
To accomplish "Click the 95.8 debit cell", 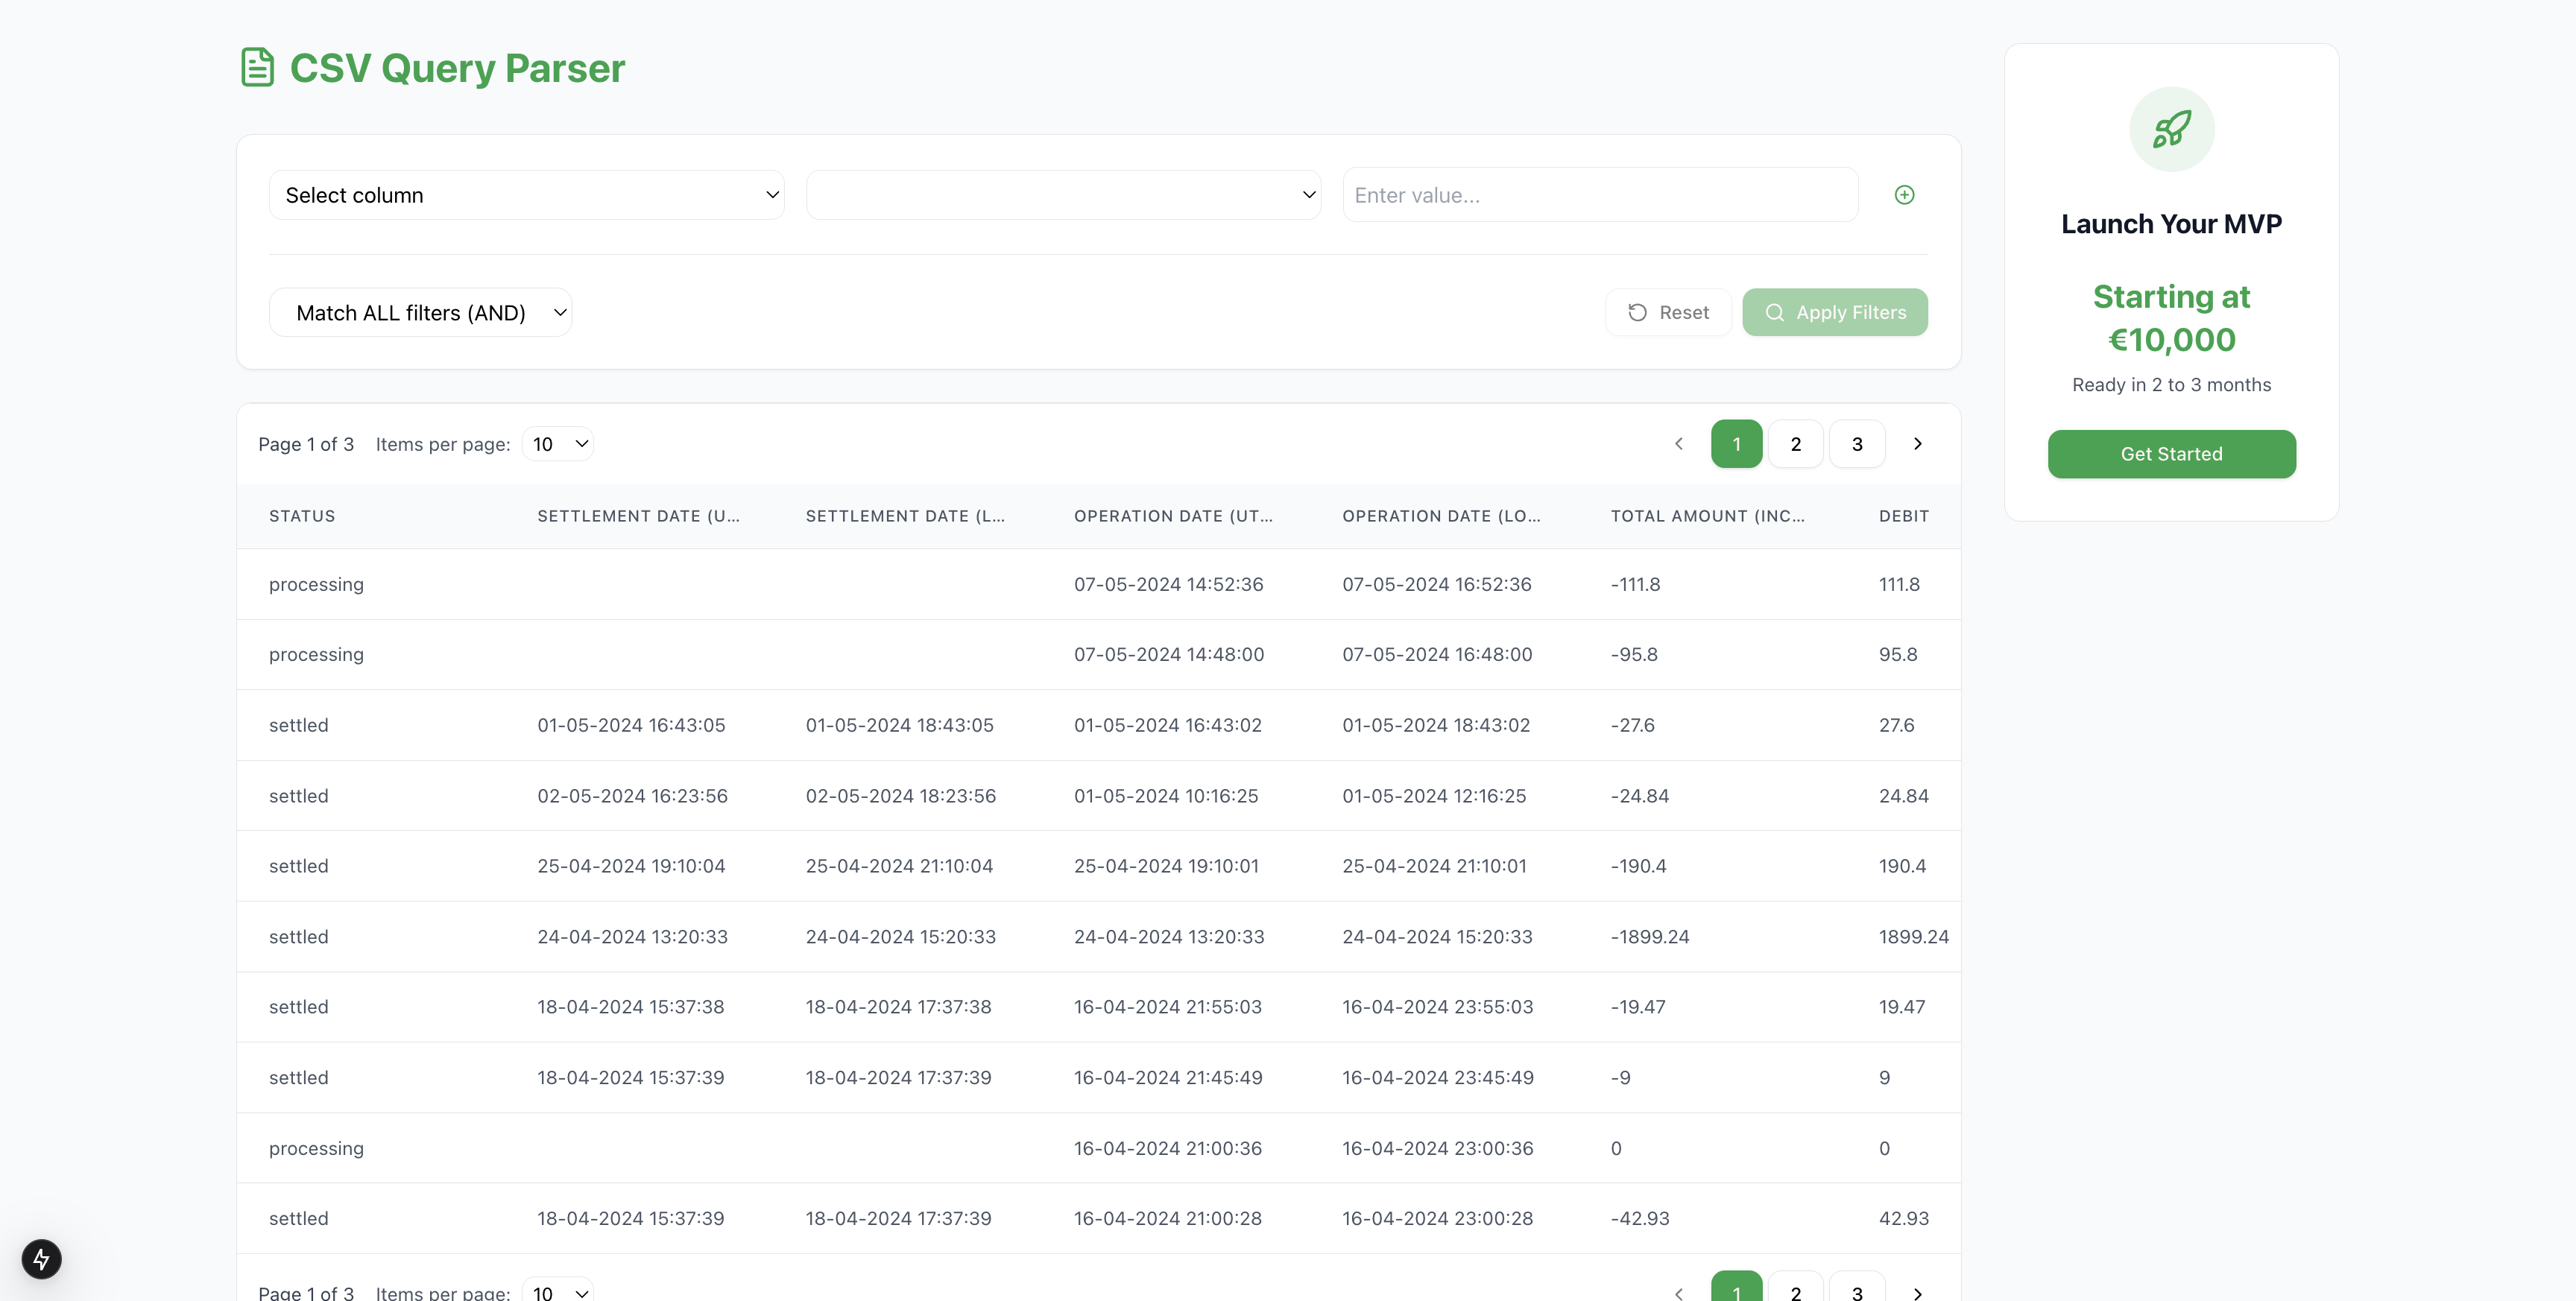I will tap(1898, 654).
